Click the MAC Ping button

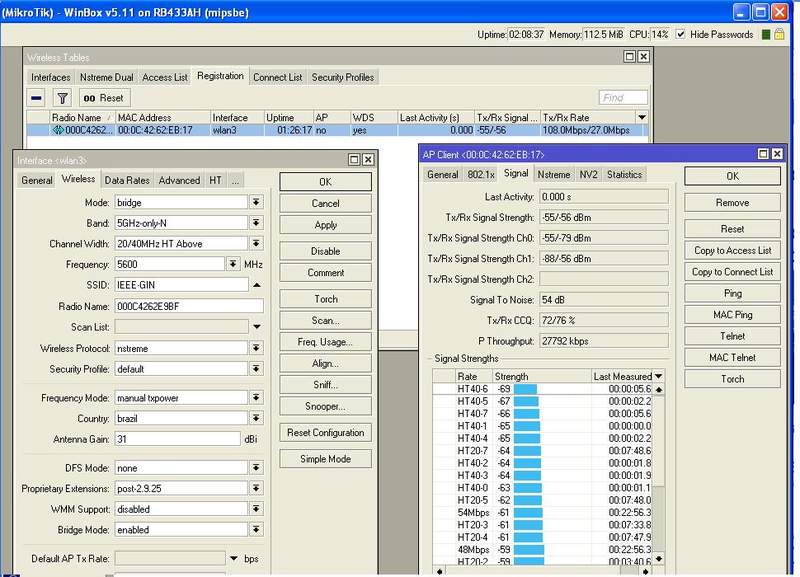point(732,315)
